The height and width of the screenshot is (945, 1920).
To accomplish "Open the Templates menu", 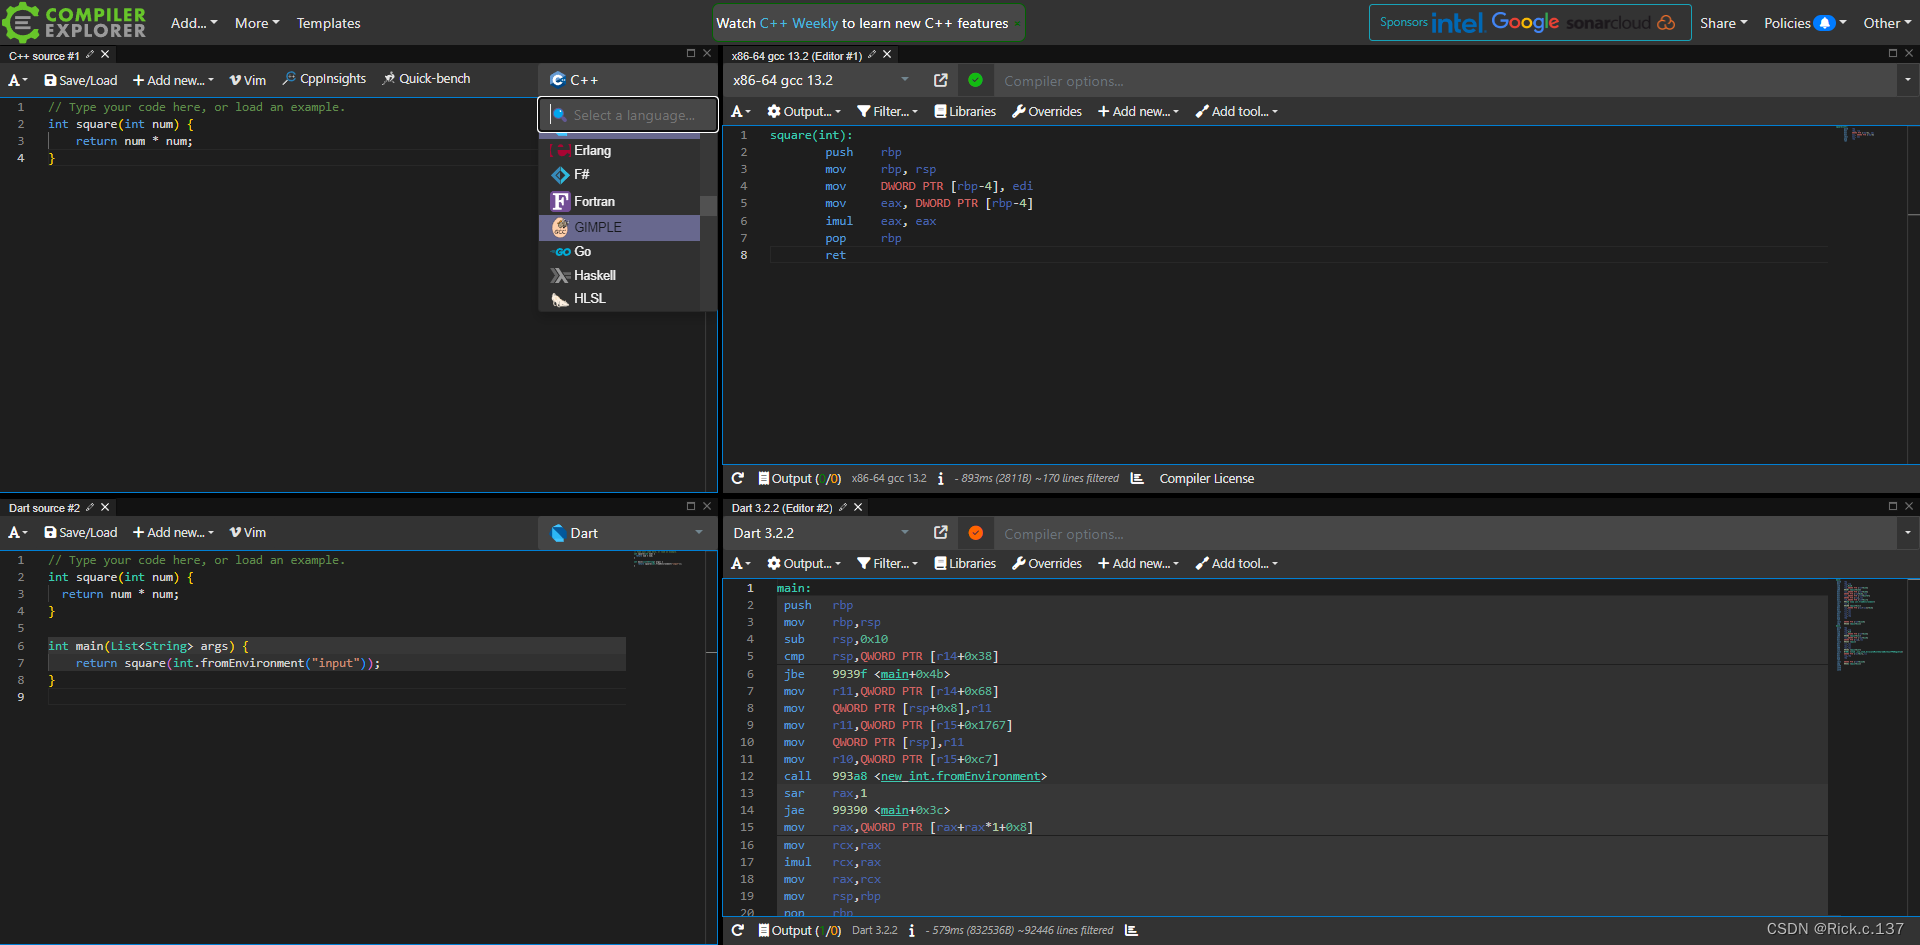I will 328,22.
